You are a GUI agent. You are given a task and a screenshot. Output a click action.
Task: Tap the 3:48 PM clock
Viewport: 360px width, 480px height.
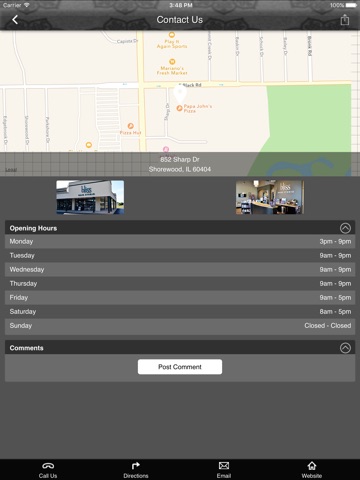pos(181,5)
